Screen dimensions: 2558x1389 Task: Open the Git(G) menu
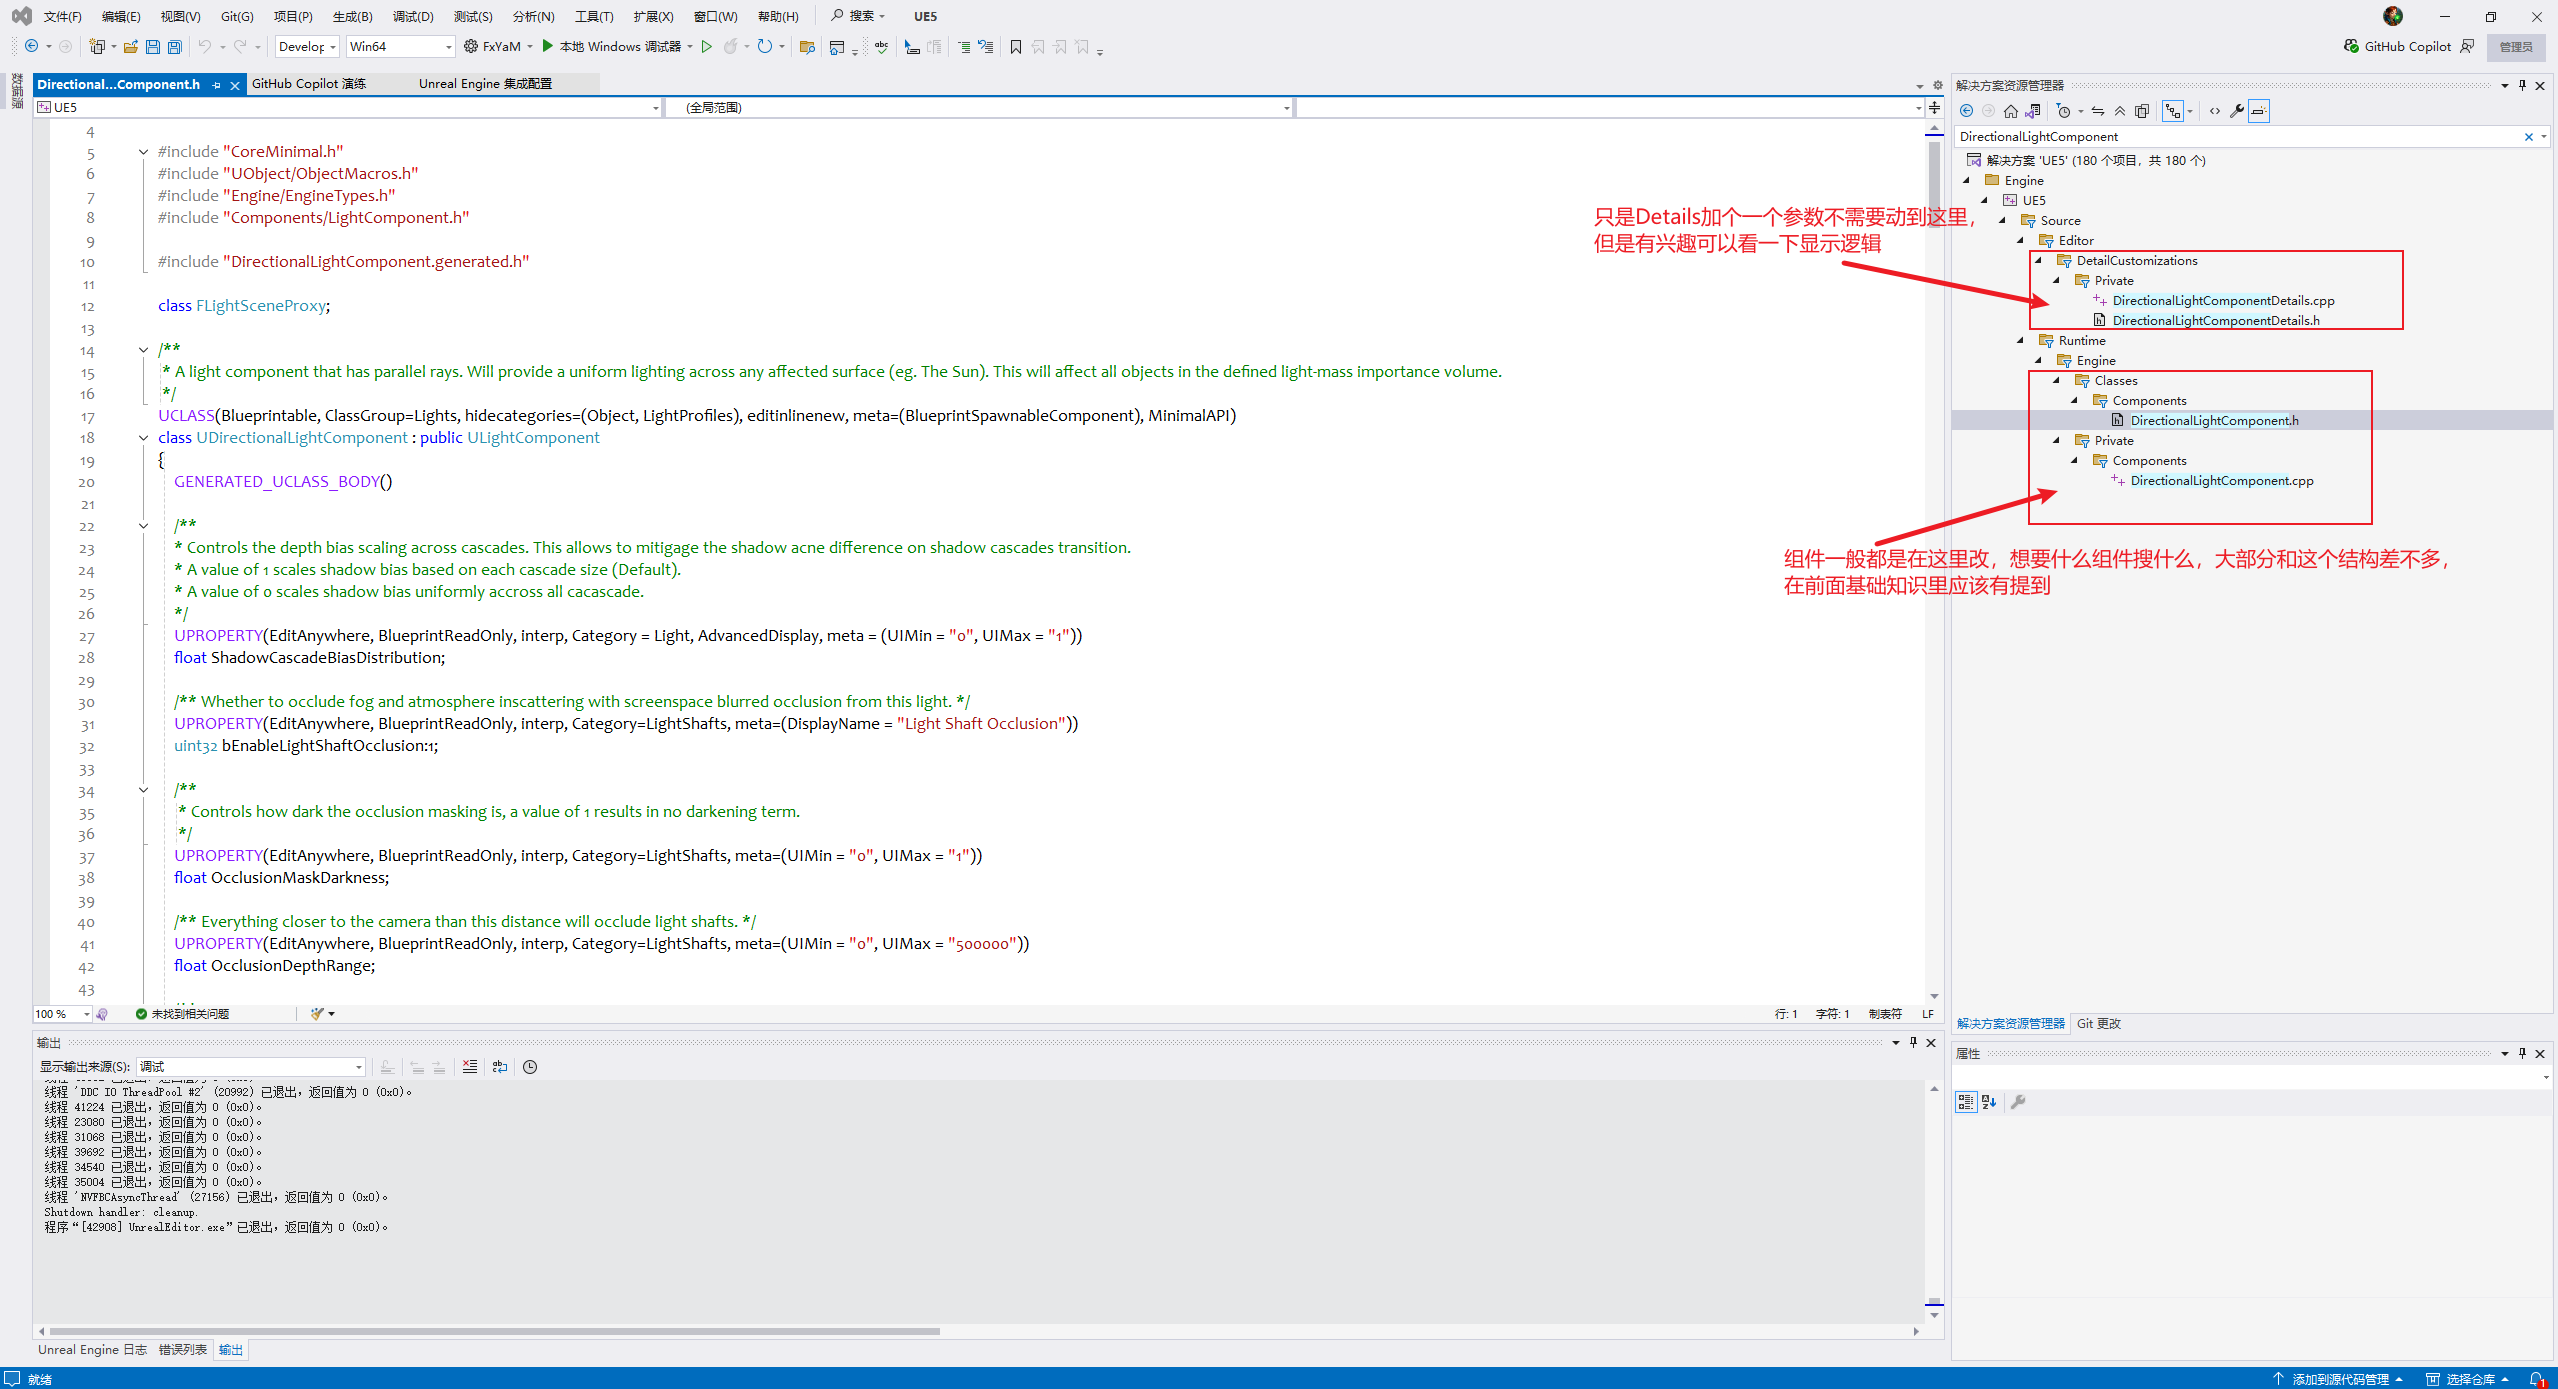(x=237, y=16)
